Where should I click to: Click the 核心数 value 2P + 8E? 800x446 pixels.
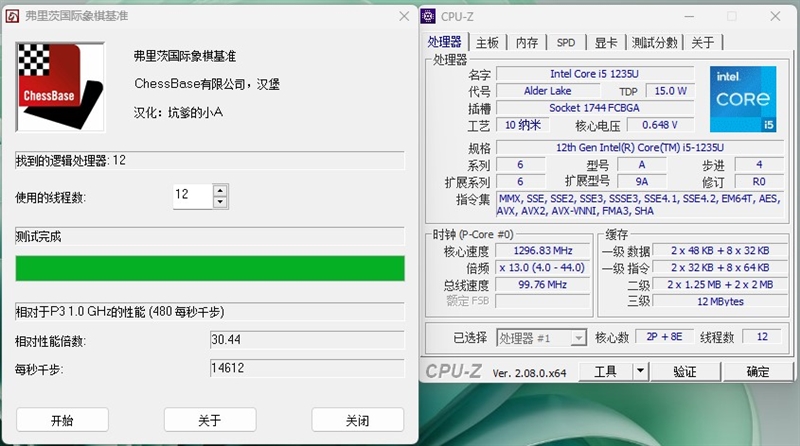click(x=664, y=337)
